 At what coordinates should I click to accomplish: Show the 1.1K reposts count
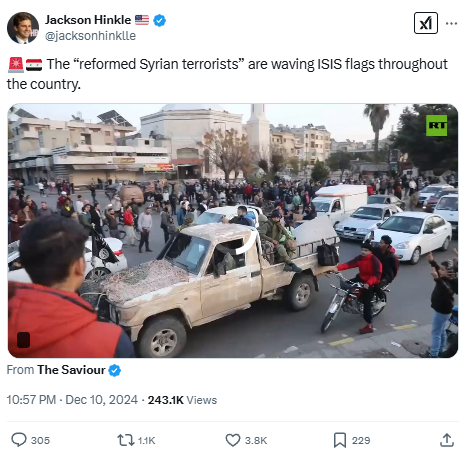[147, 440]
